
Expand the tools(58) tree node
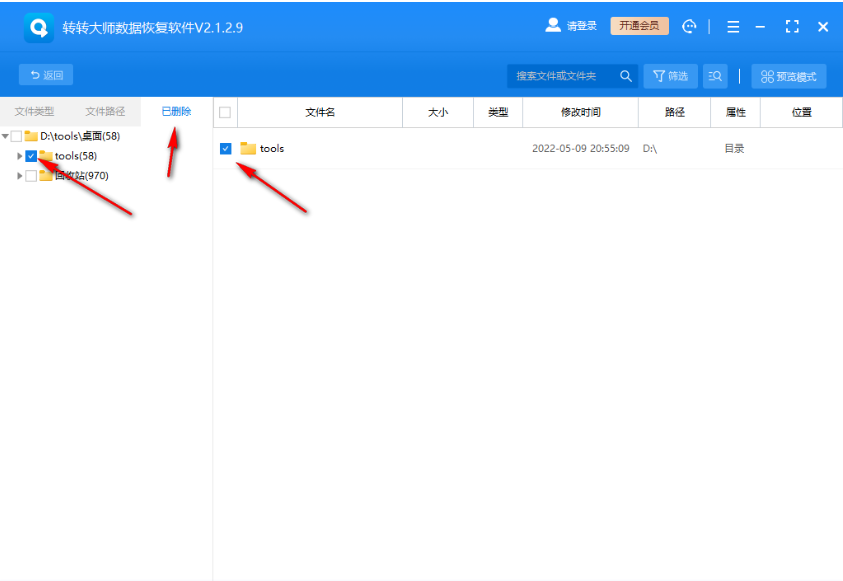[20, 156]
